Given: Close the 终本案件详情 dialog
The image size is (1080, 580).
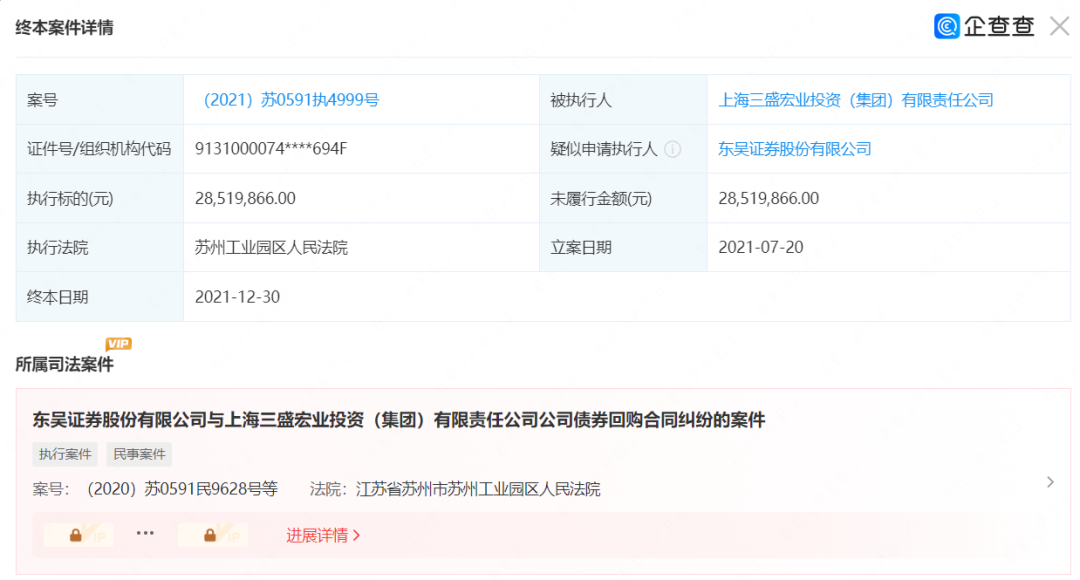Looking at the screenshot, I should (x=1059, y=27).
